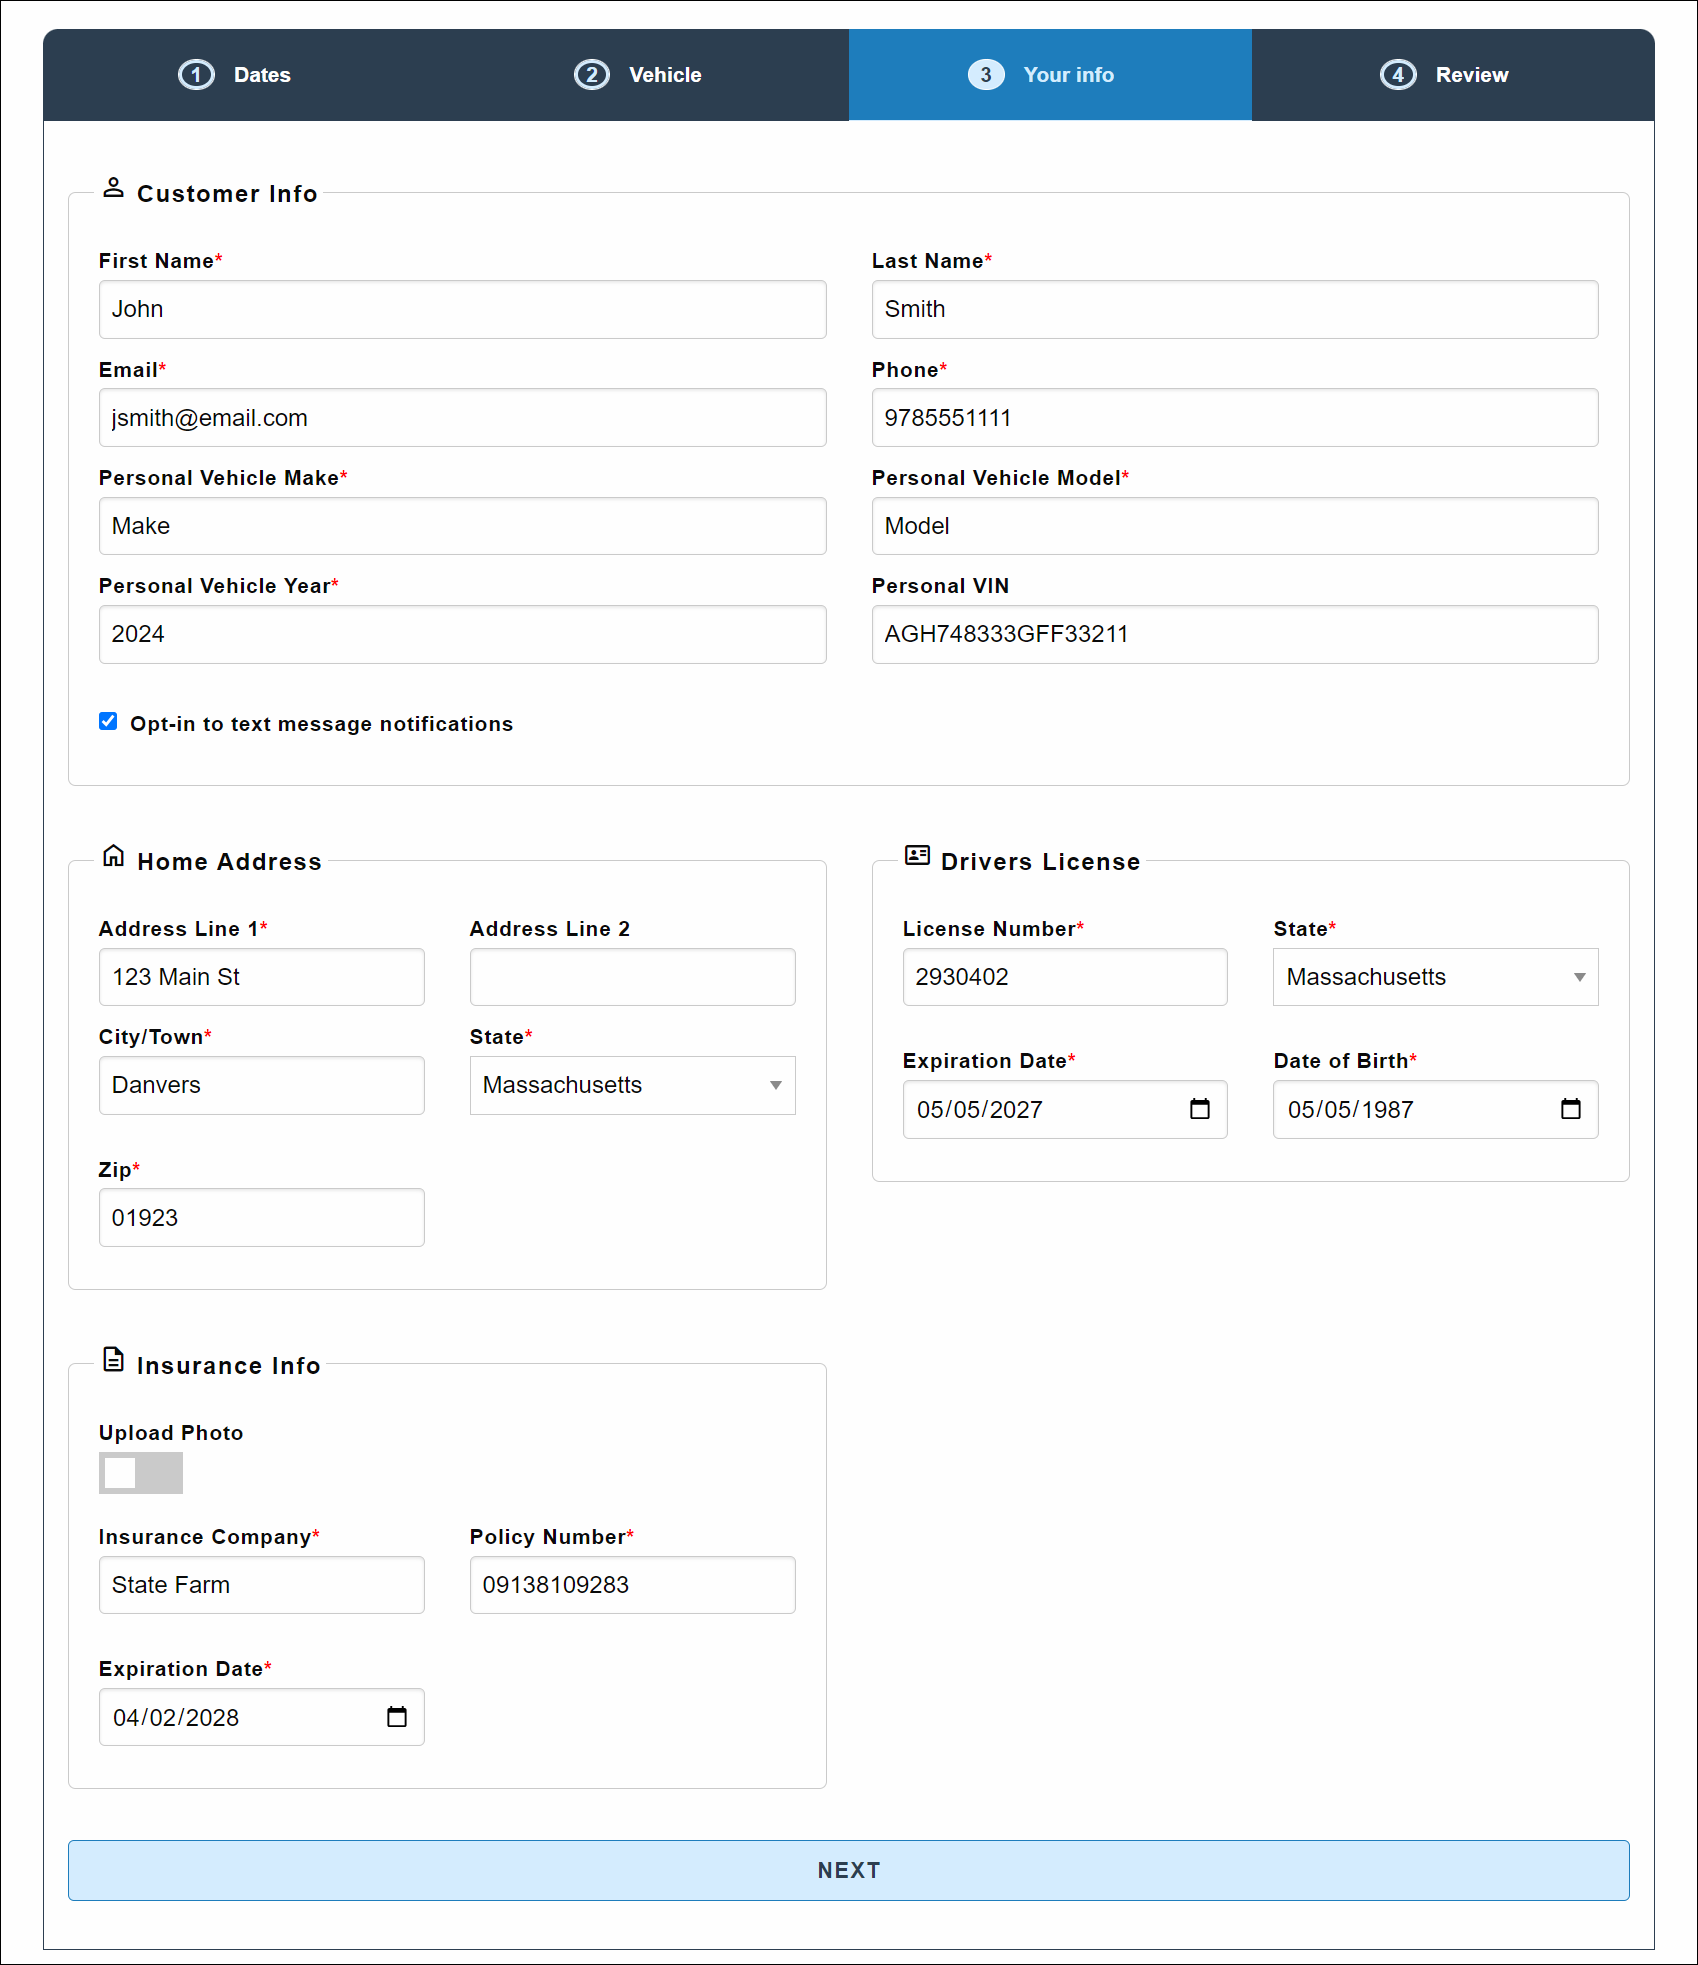Click the Insurance Info document icon
The image size is (1698, 1965).
[114, 1359]
